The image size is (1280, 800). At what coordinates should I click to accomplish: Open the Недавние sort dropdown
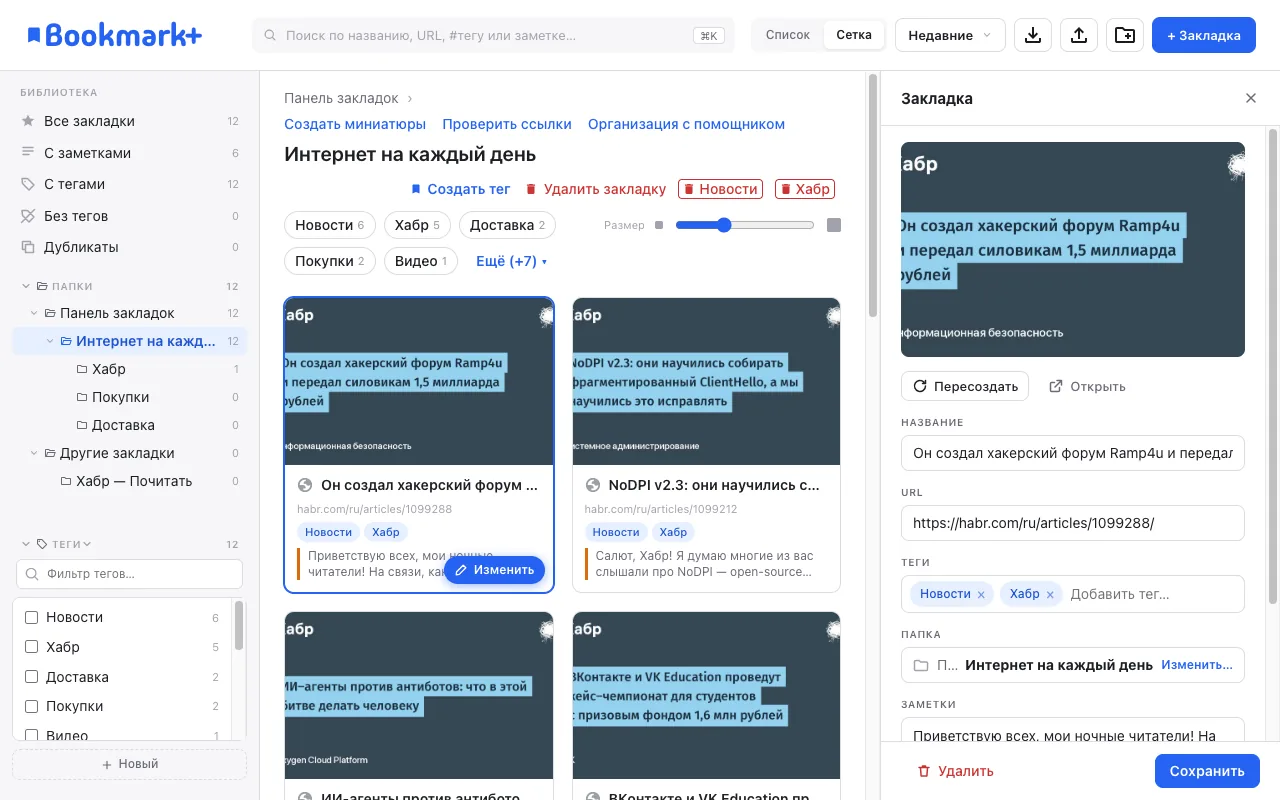(950, 35)
